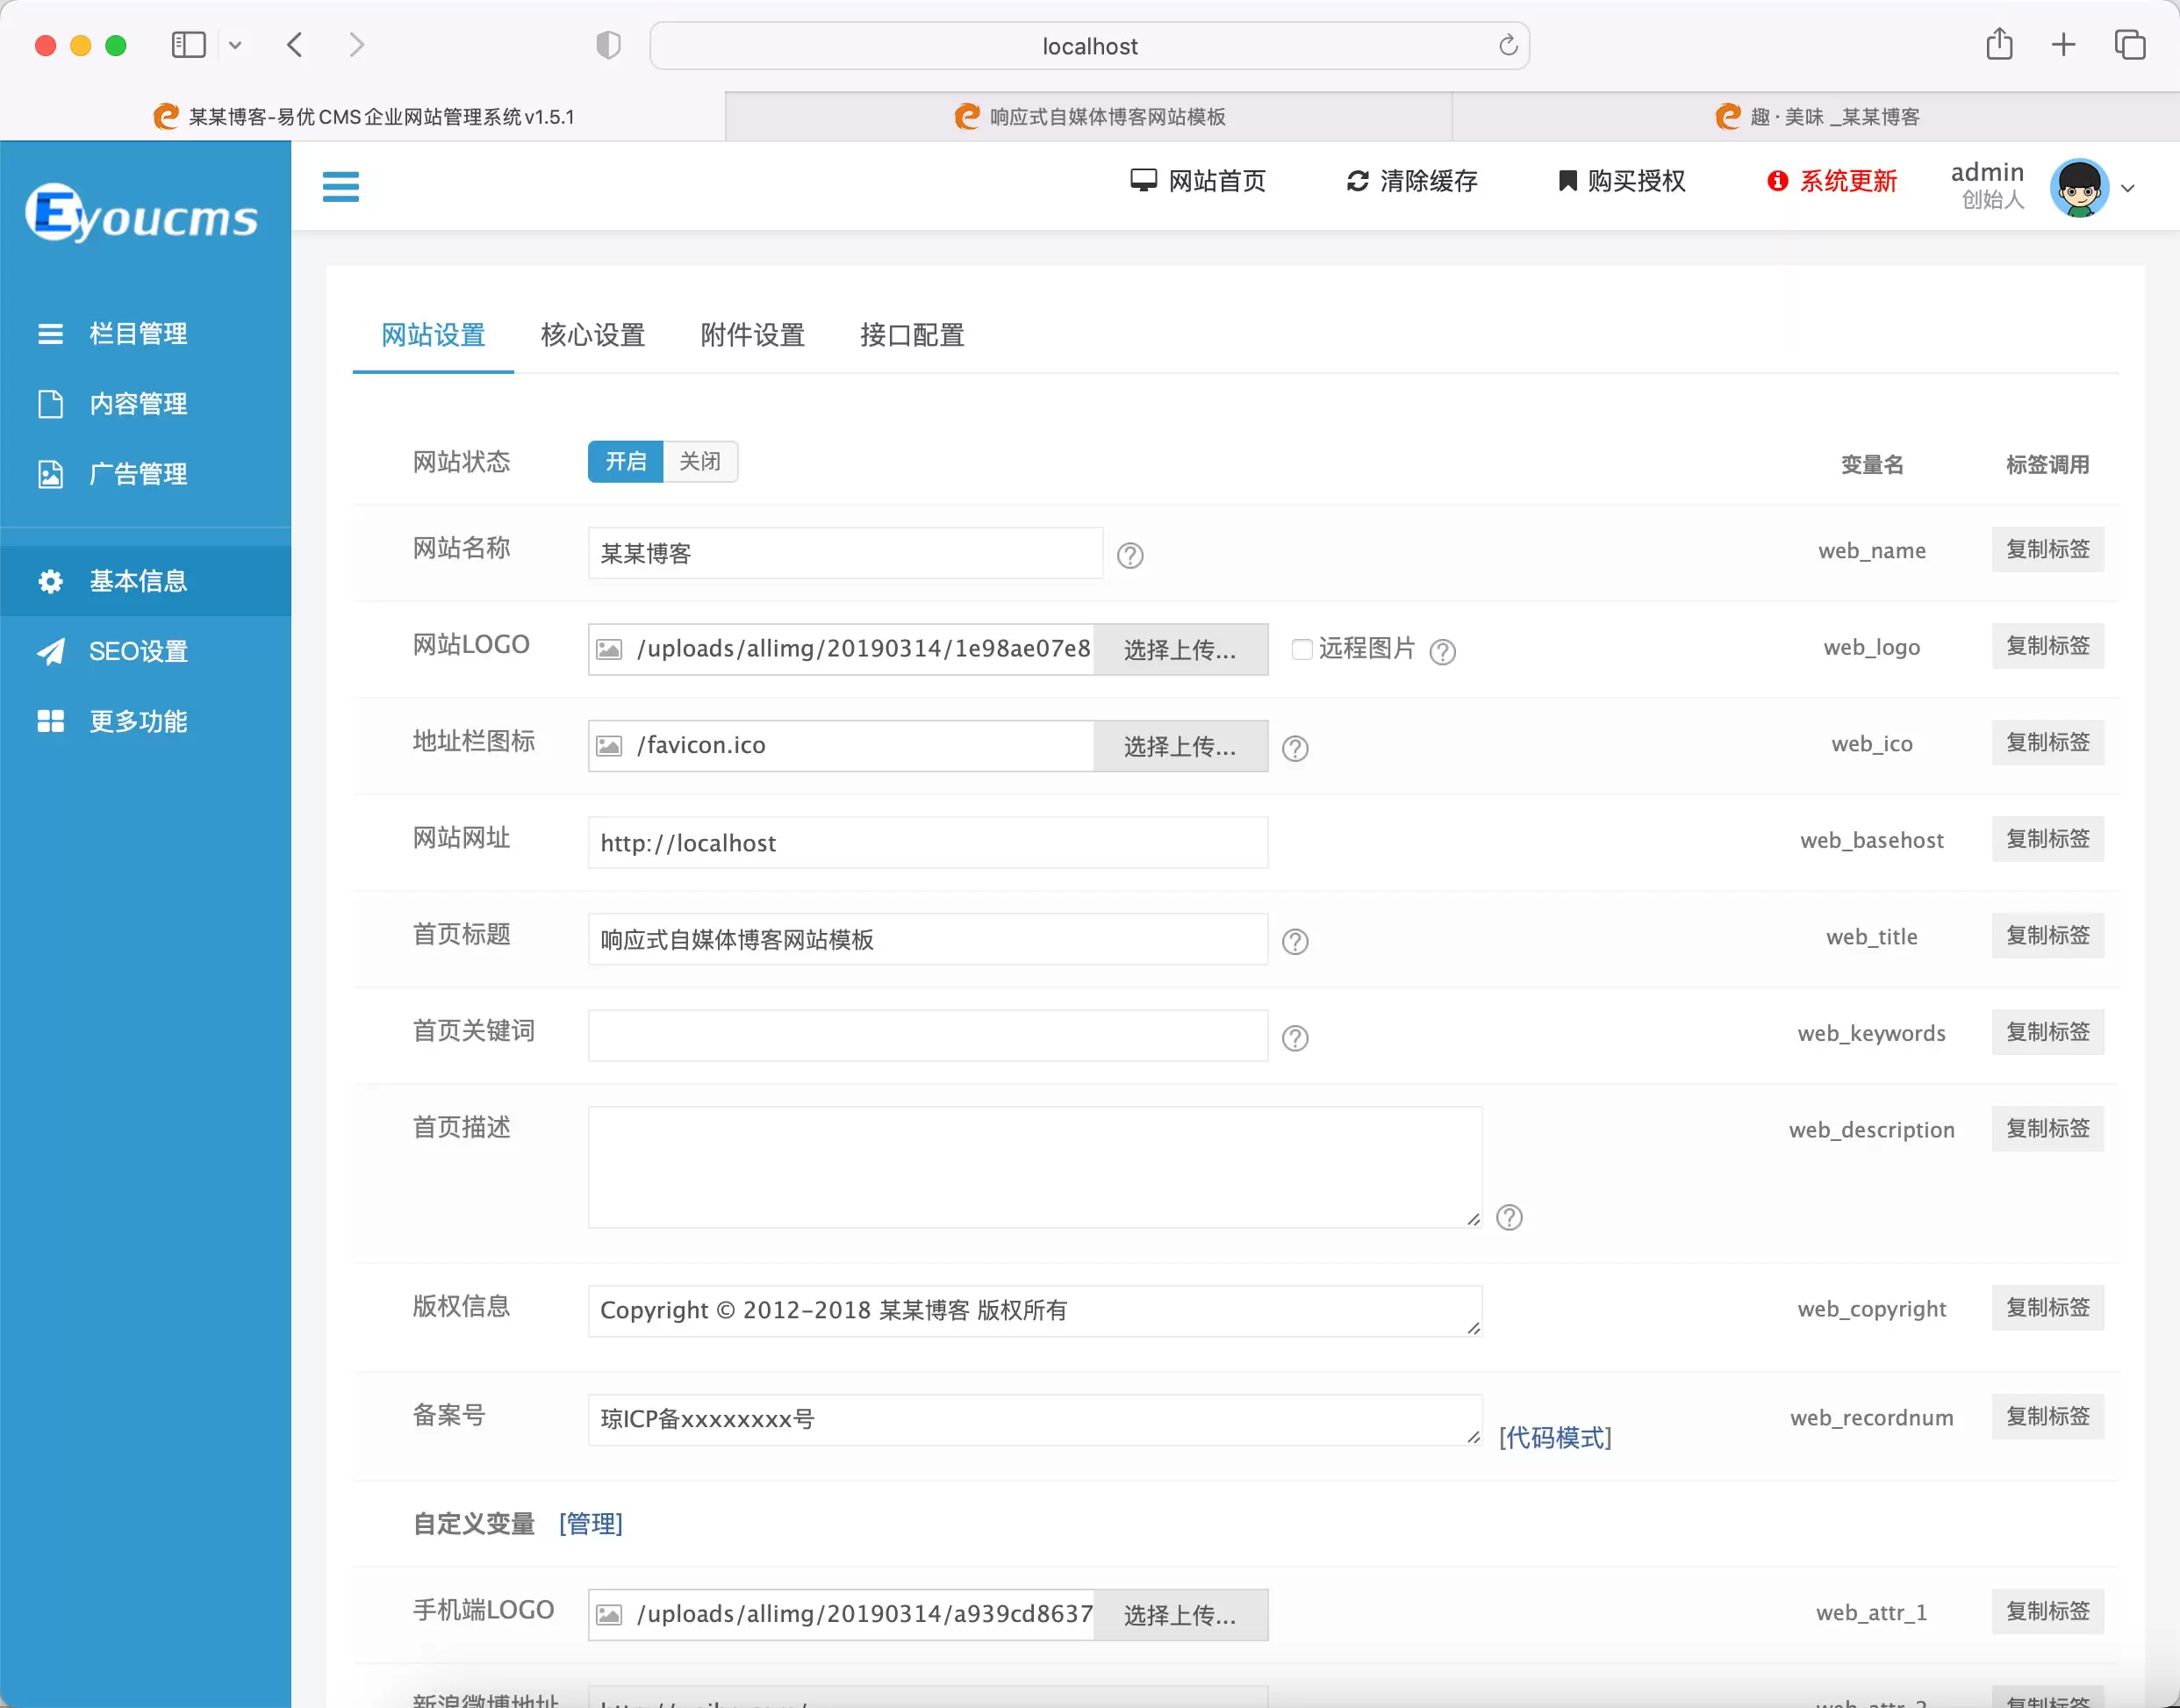Open the Eyoucms logo home link

[142, 214]
